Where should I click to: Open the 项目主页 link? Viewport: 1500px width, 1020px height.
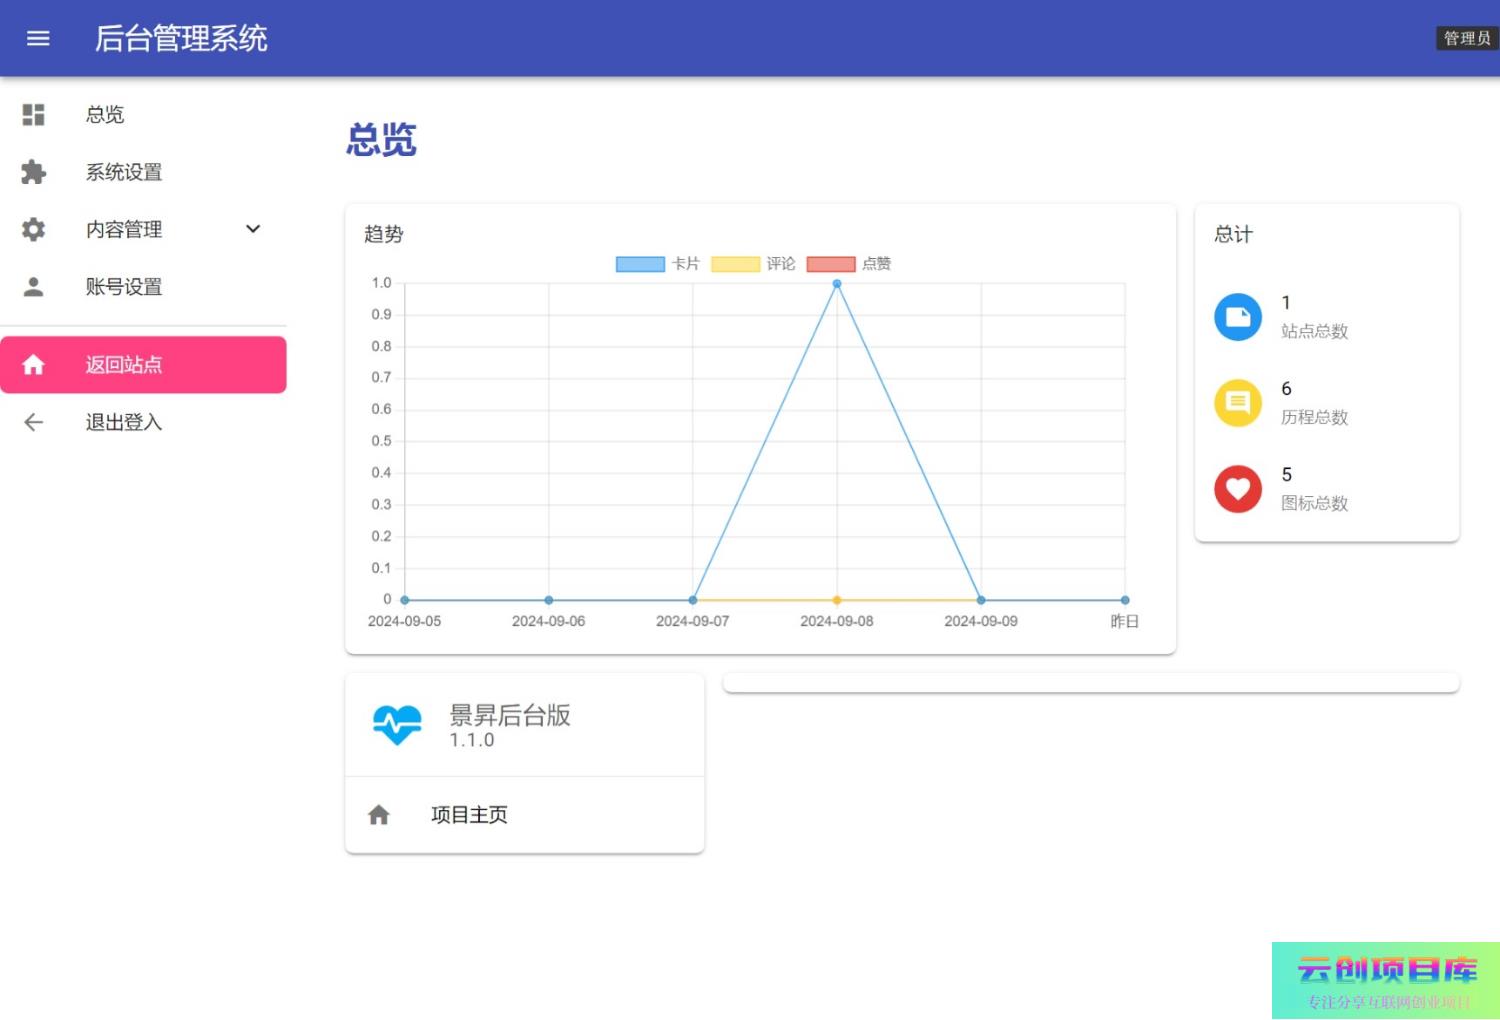click(469, 815)
